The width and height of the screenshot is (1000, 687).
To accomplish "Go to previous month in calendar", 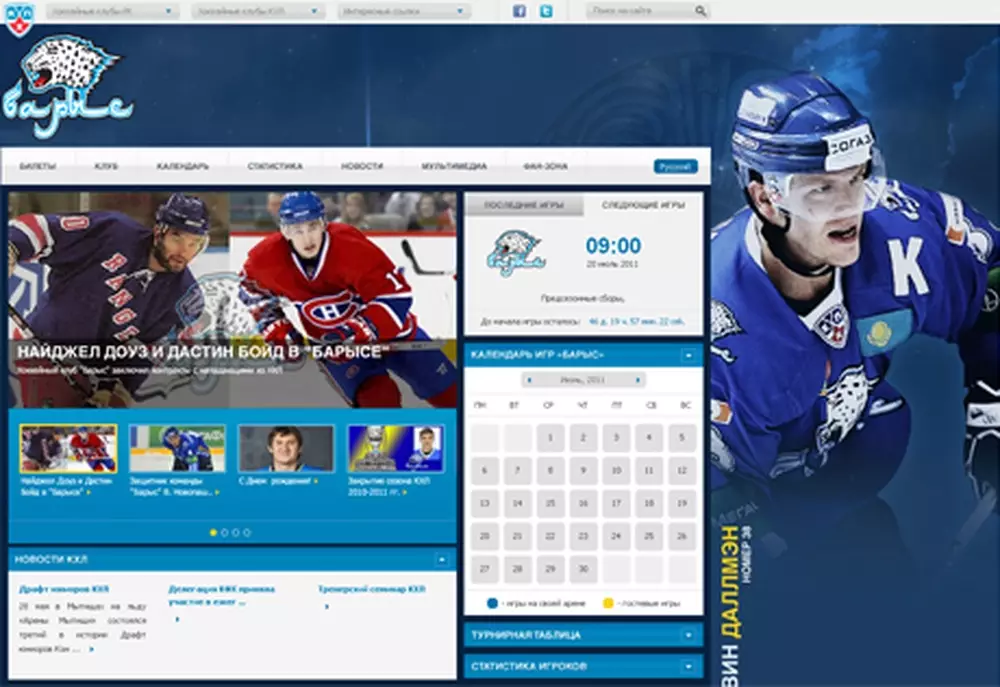I will tap(527, 380).
